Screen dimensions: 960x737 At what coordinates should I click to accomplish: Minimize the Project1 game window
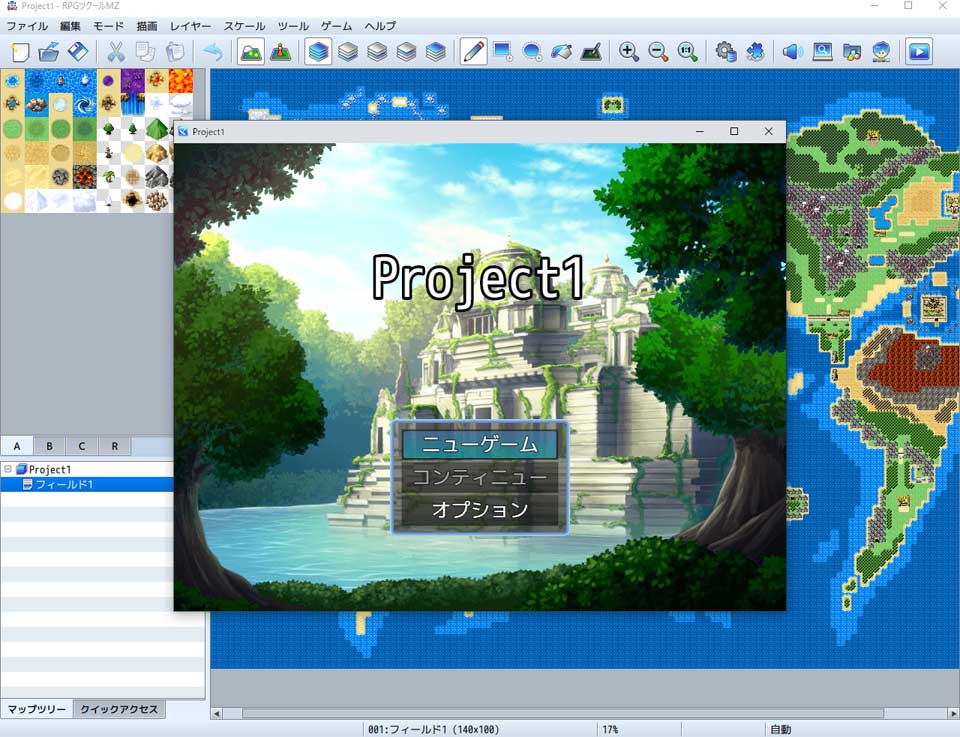pos(700,131)
